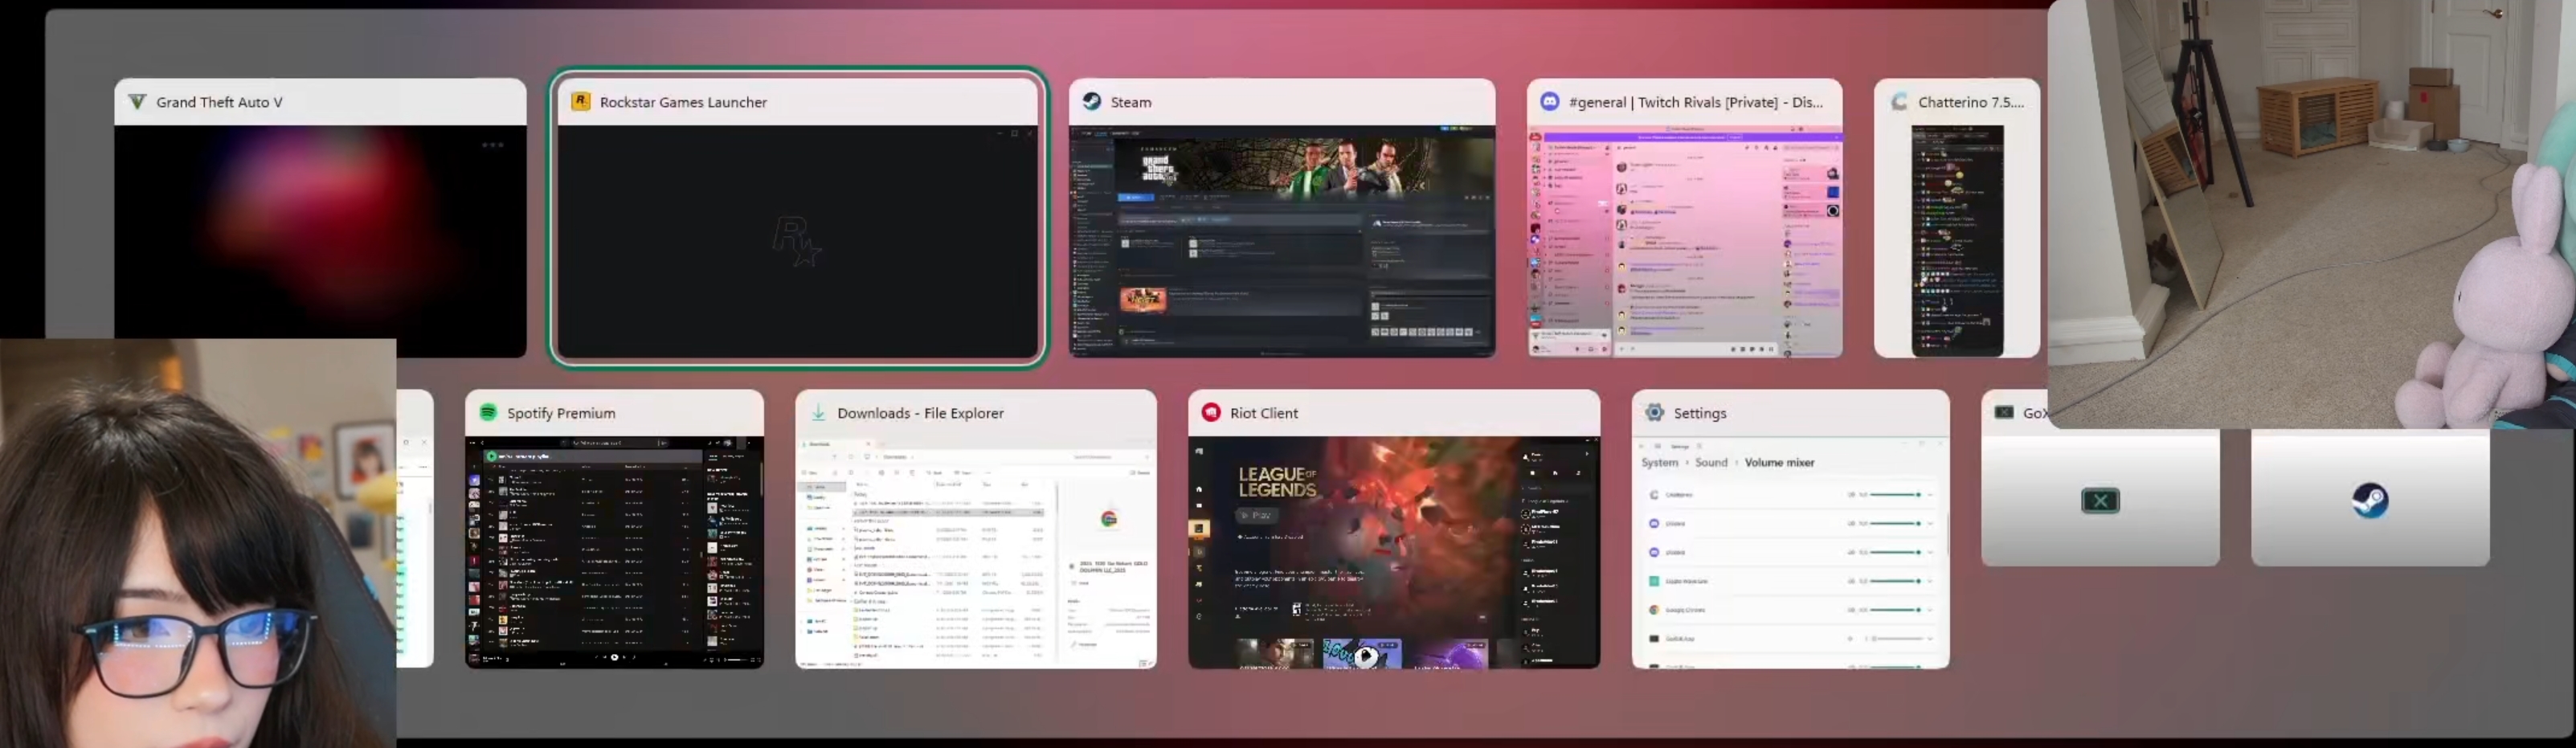
Task: Click the Google Chrome icon in Volume mixer
Action: point(1654,610)
